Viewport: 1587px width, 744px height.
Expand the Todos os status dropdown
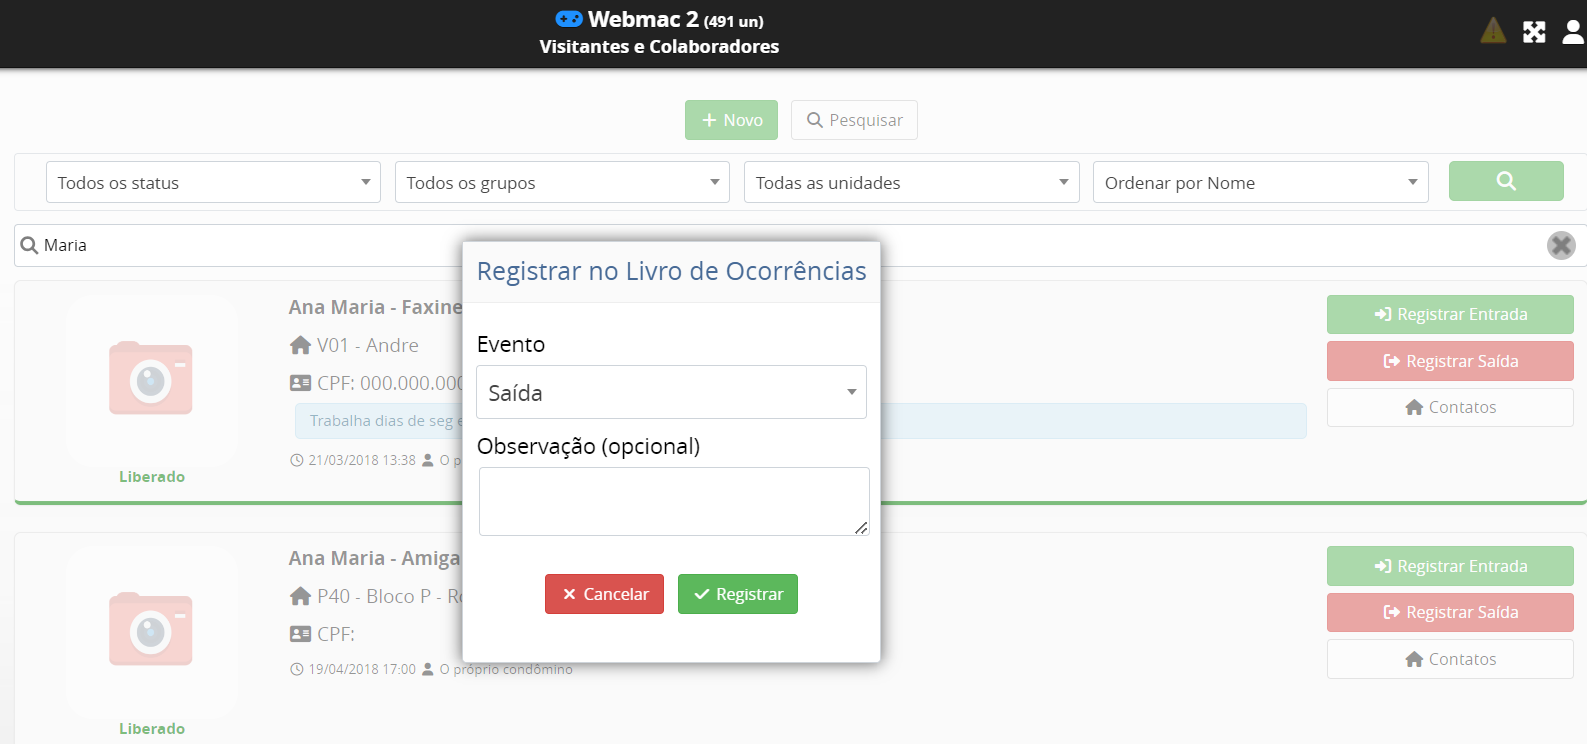213,183
